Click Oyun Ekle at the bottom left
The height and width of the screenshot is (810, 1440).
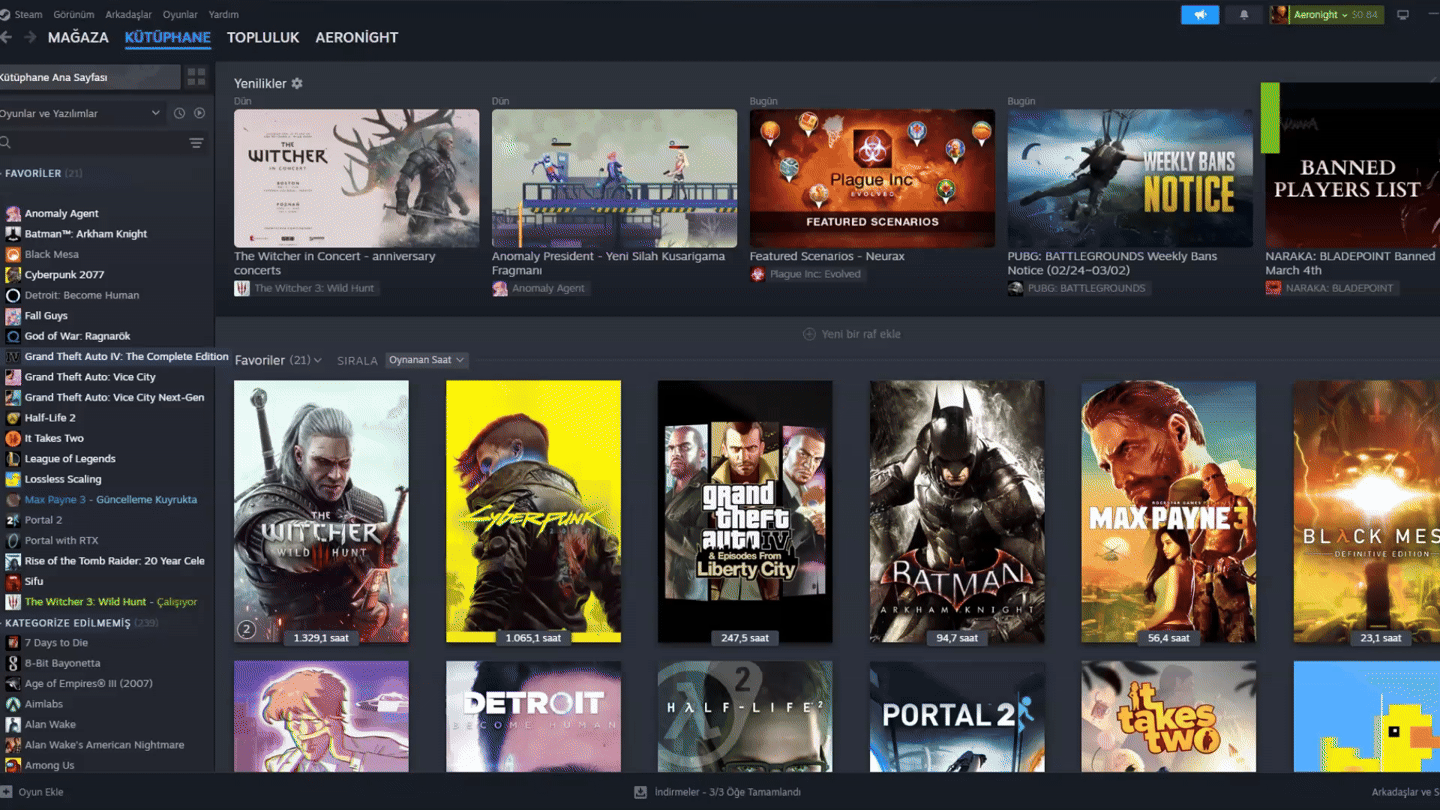pos(32,792)
